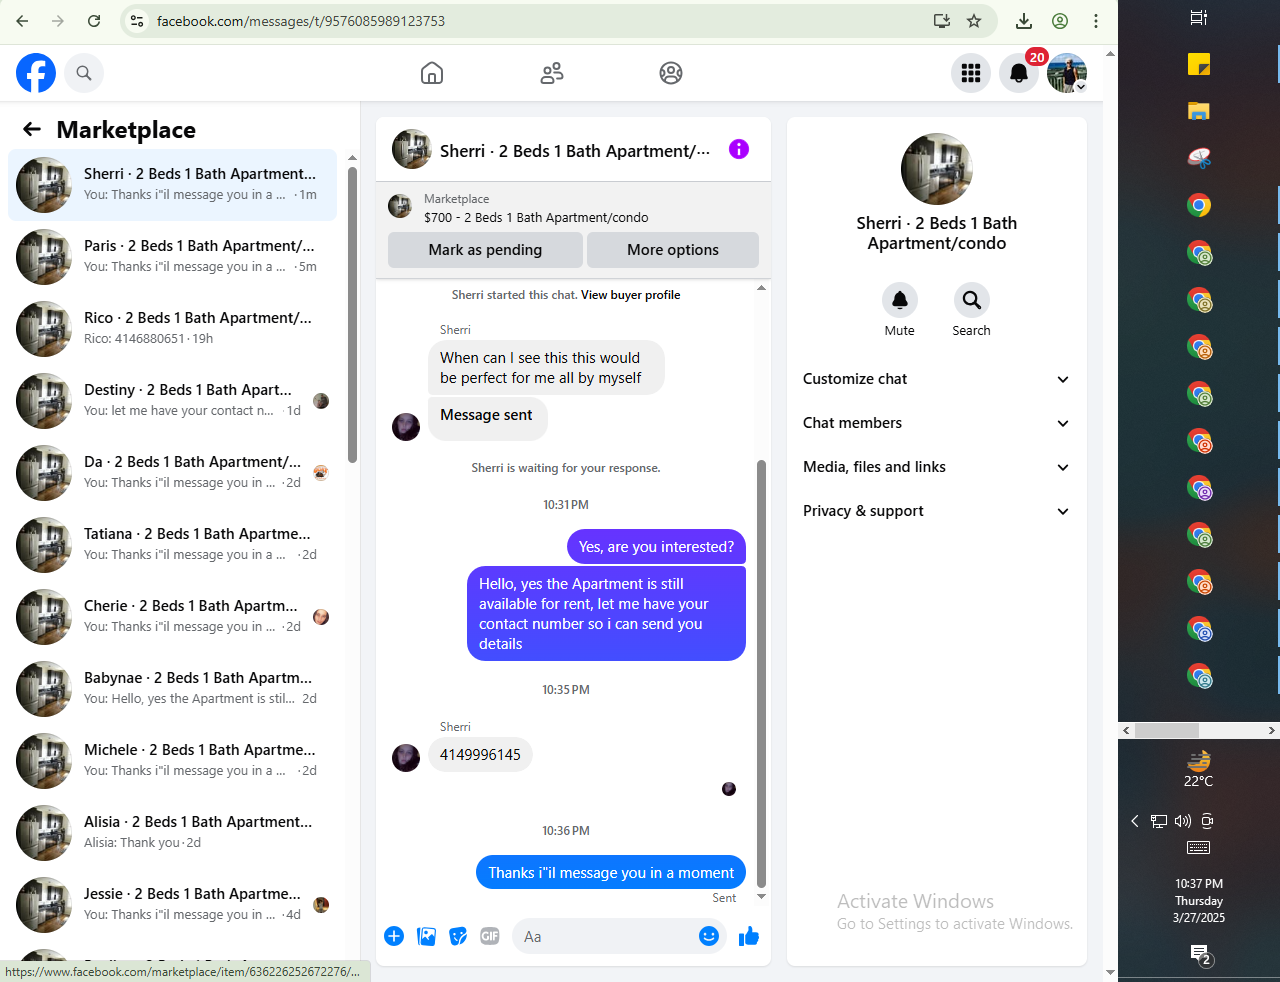
Task: Open Windows notification center icon
Action: coord(1200,954)
